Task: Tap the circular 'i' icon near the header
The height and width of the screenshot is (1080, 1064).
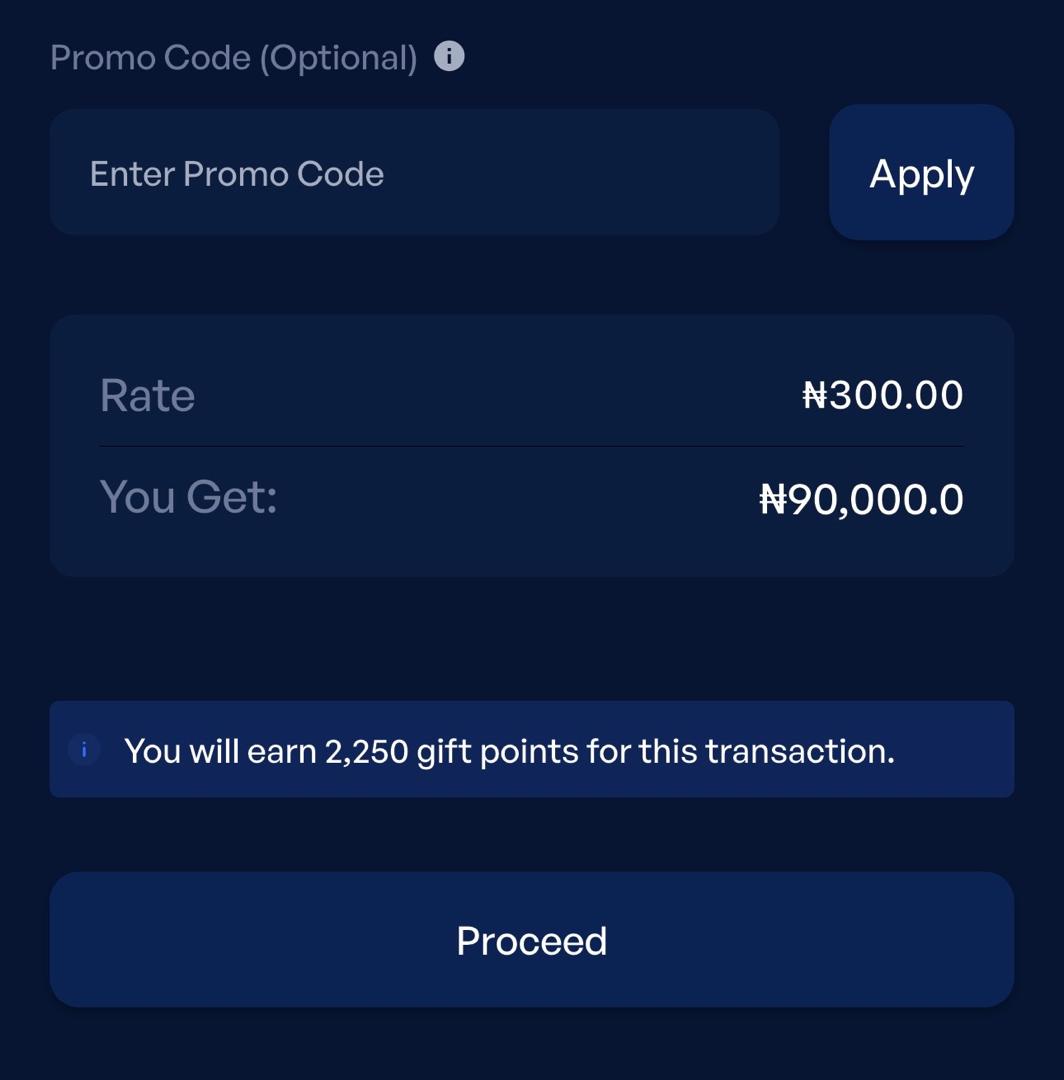Action: tap(450, 57)
